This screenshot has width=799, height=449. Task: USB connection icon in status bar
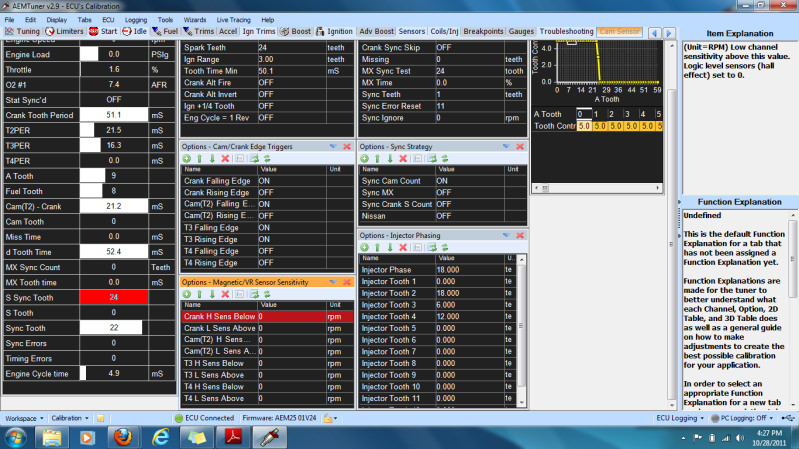tap(787, 418)
